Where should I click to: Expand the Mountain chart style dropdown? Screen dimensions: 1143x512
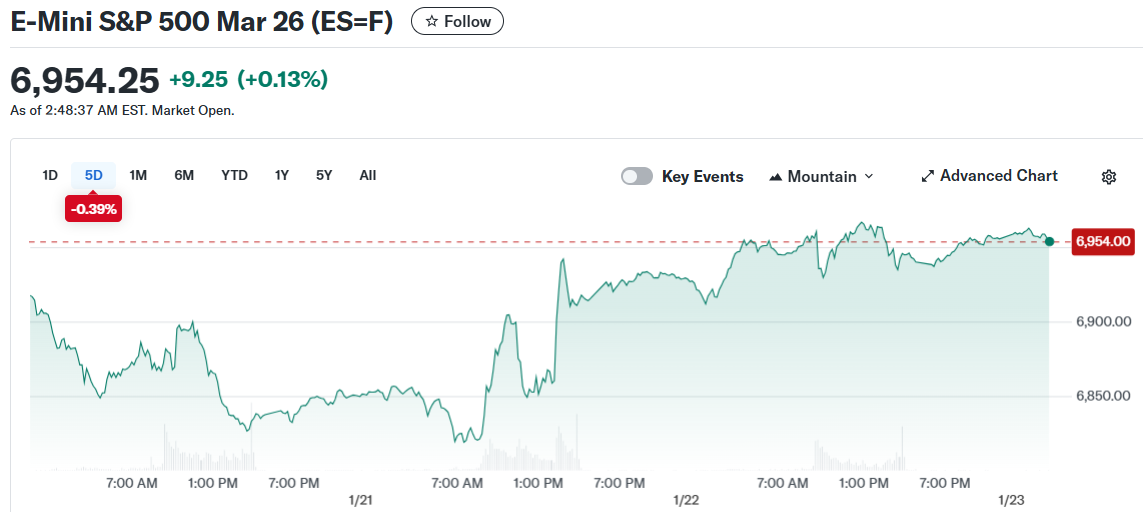coord(868,176)
